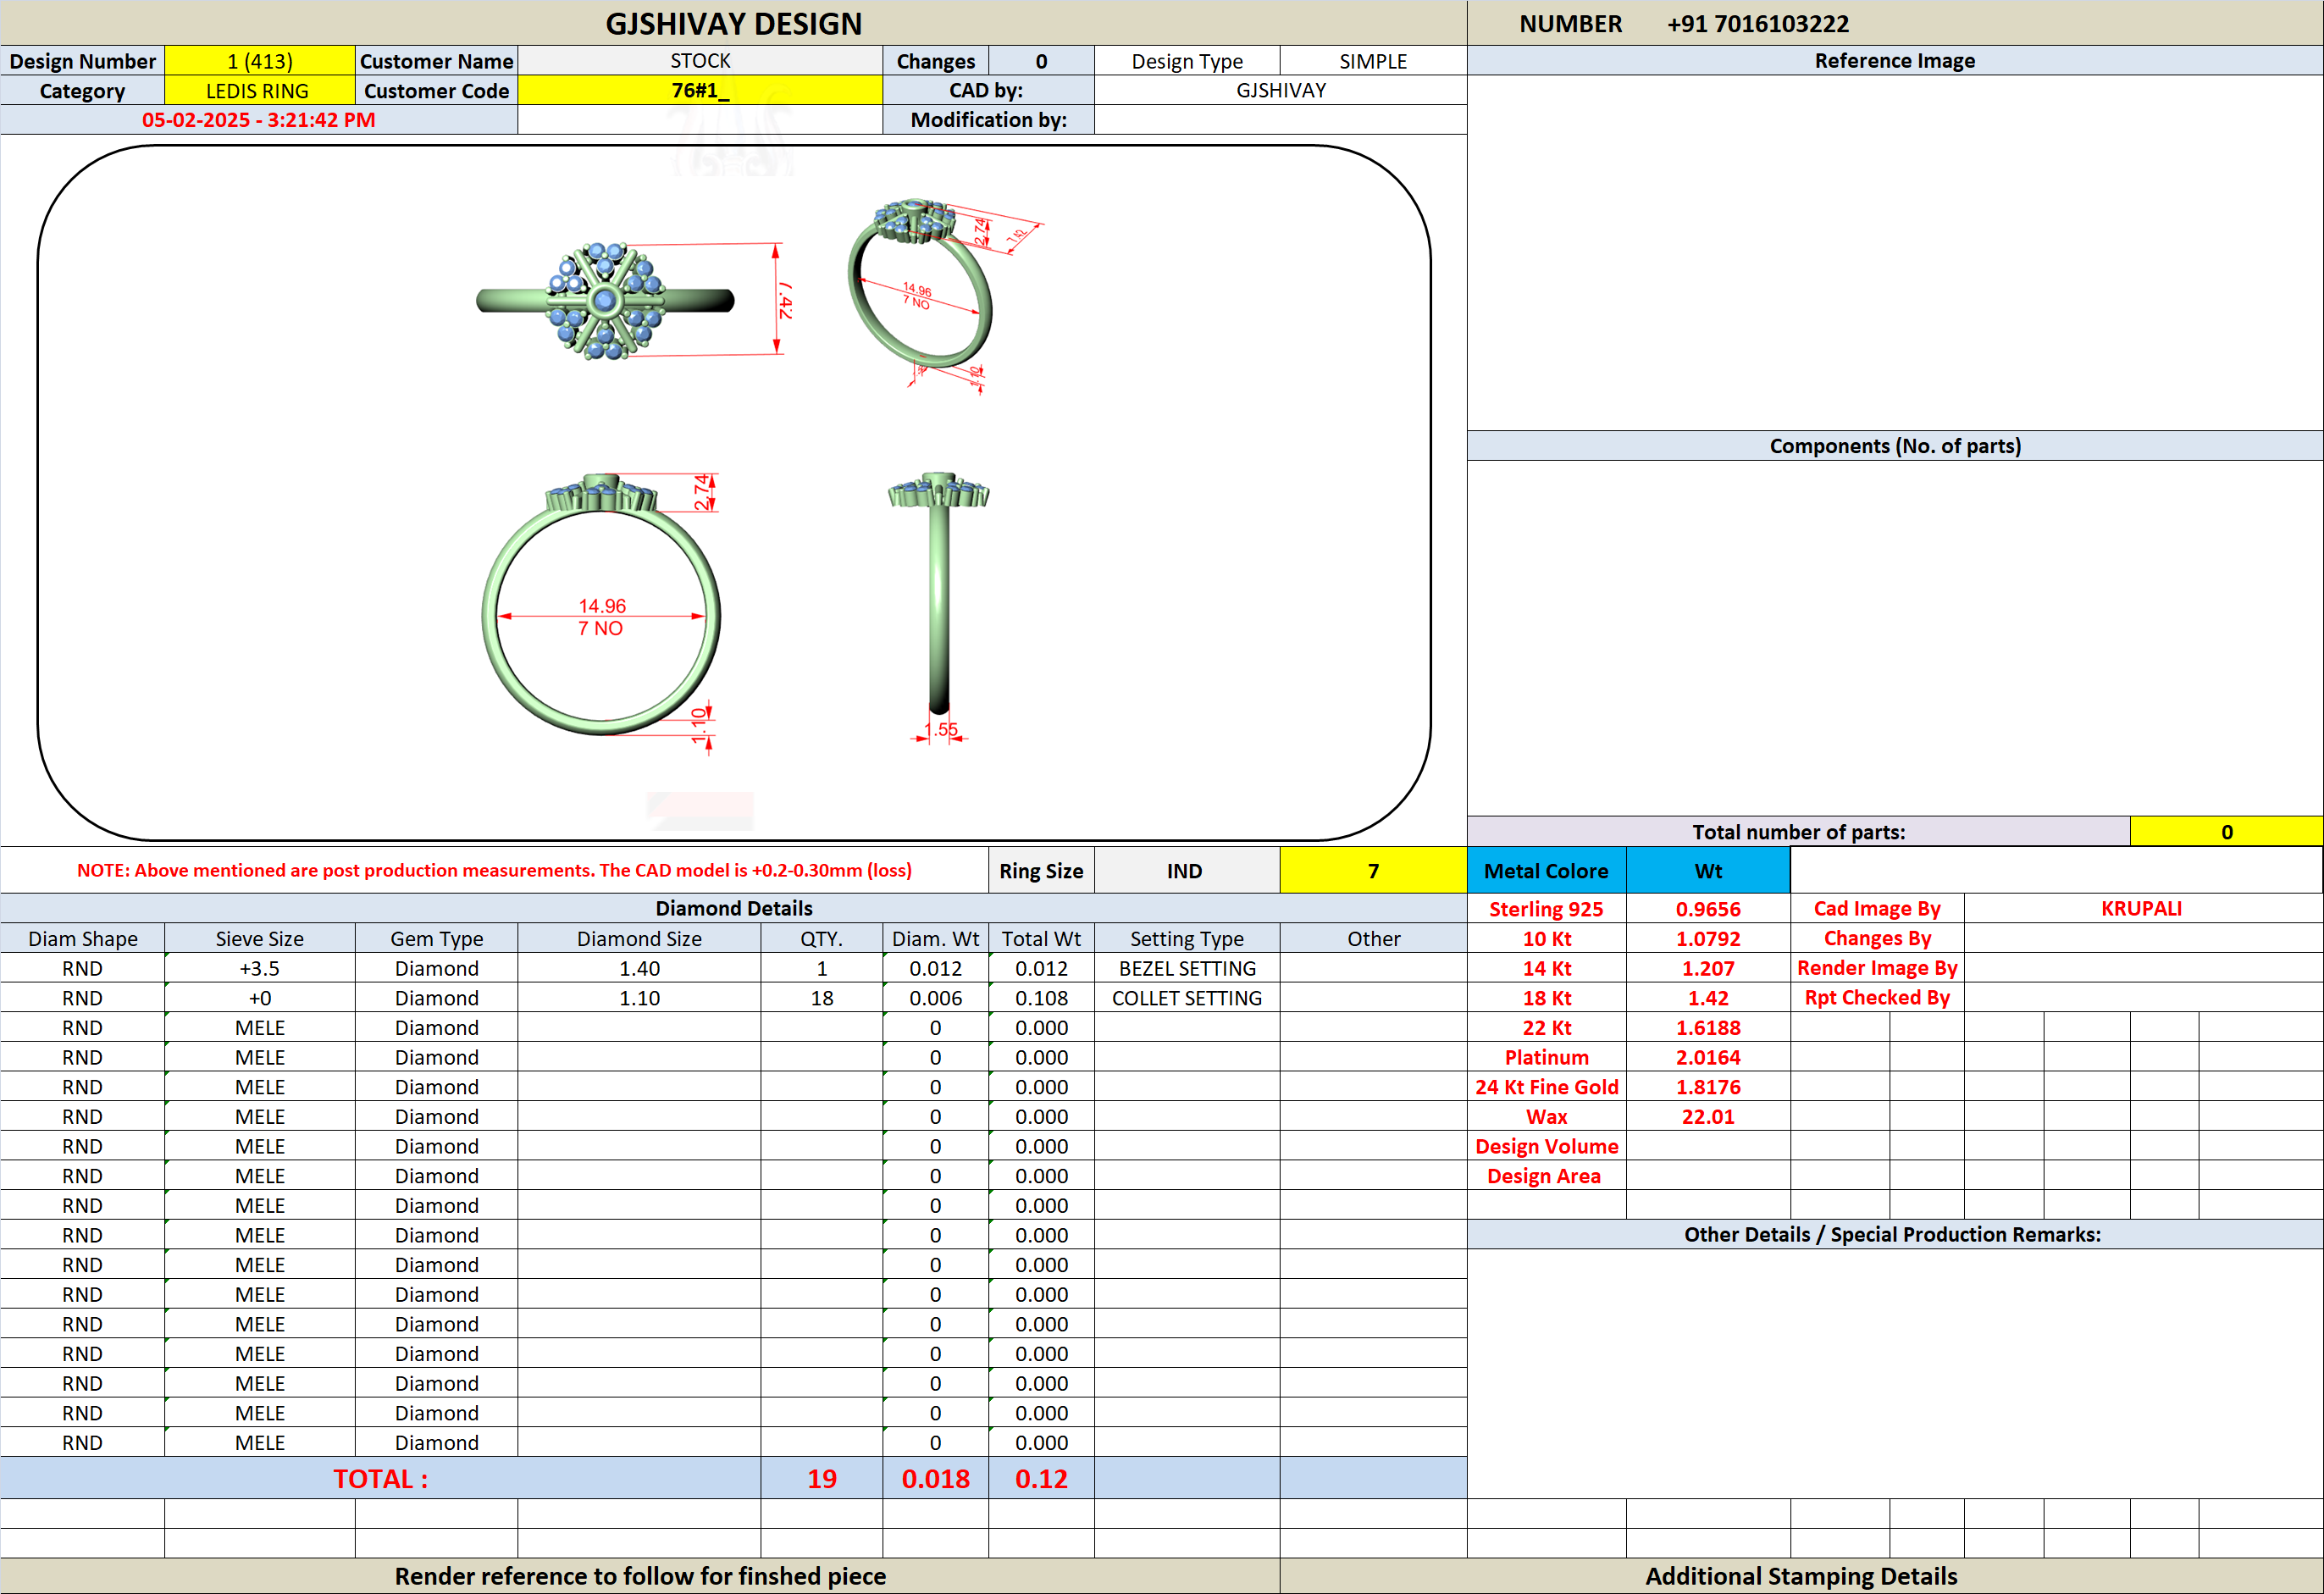Click the Setting Type column header
The image size is (2324, 1594).
point(1186,938)
